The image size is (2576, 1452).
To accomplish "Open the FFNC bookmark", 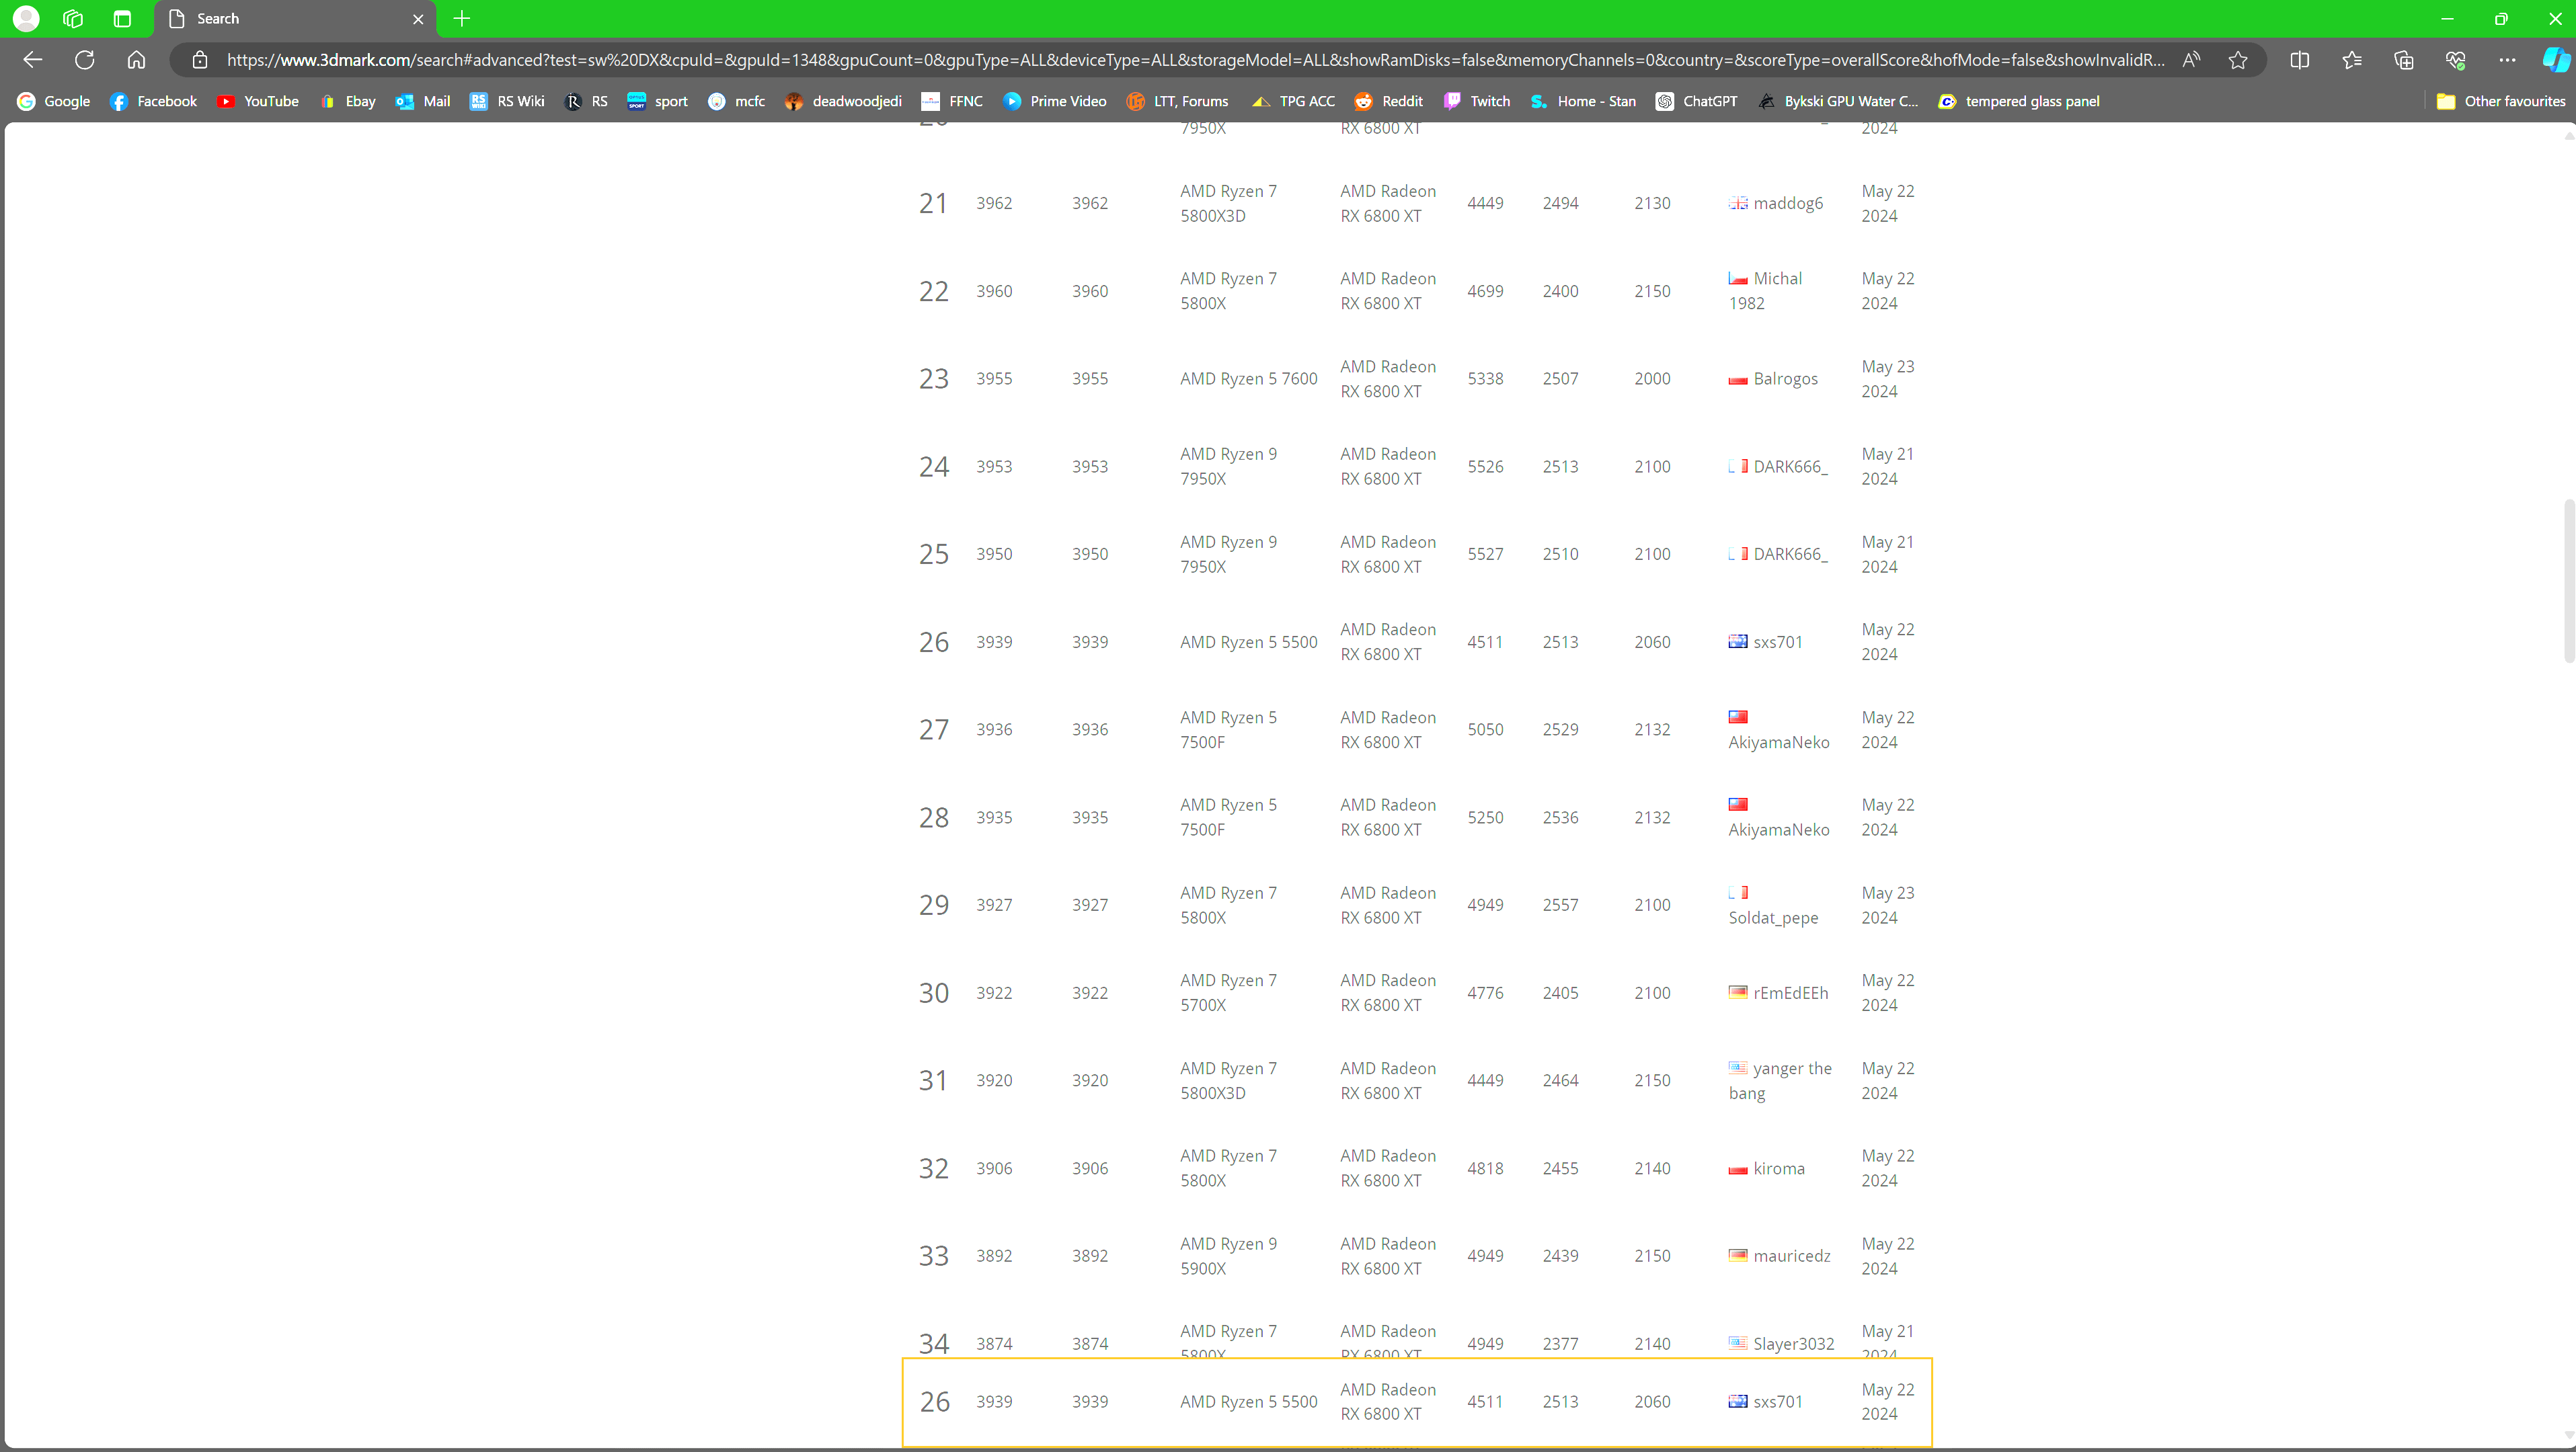I will [952, 101].
